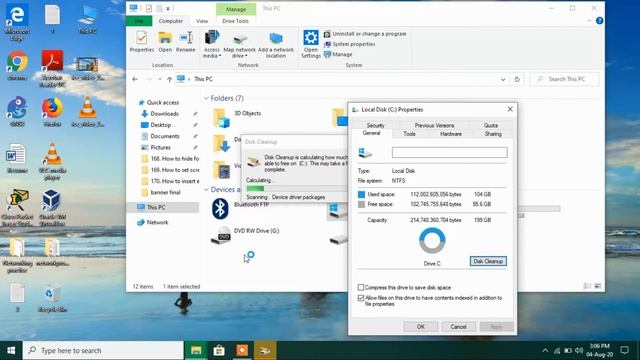640x360 pixels.
Task: Click the Search This PC field
Action: (x=564, y=79)
